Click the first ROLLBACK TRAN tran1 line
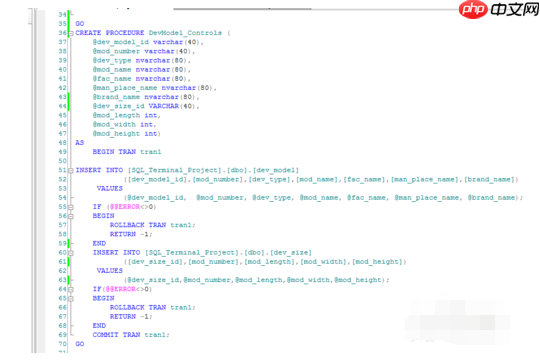Screen dimensions: 540x364 click(153, 225)
